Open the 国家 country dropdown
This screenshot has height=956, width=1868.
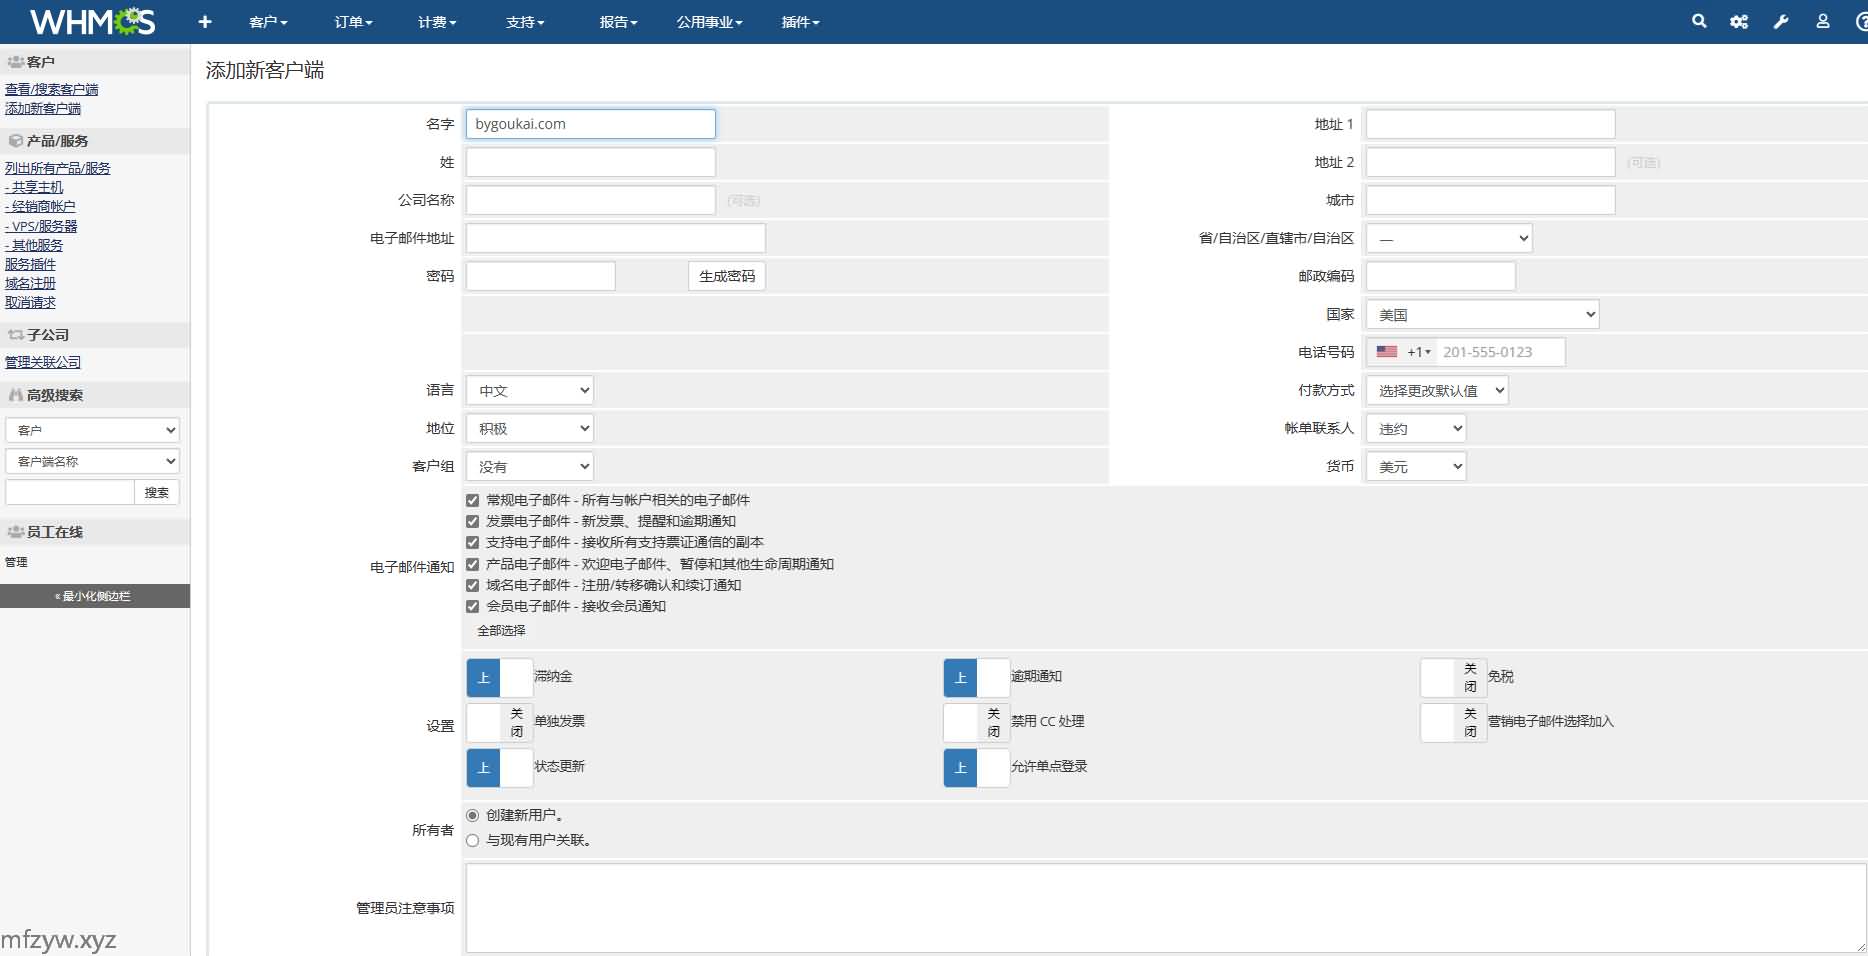(1482, 315)
